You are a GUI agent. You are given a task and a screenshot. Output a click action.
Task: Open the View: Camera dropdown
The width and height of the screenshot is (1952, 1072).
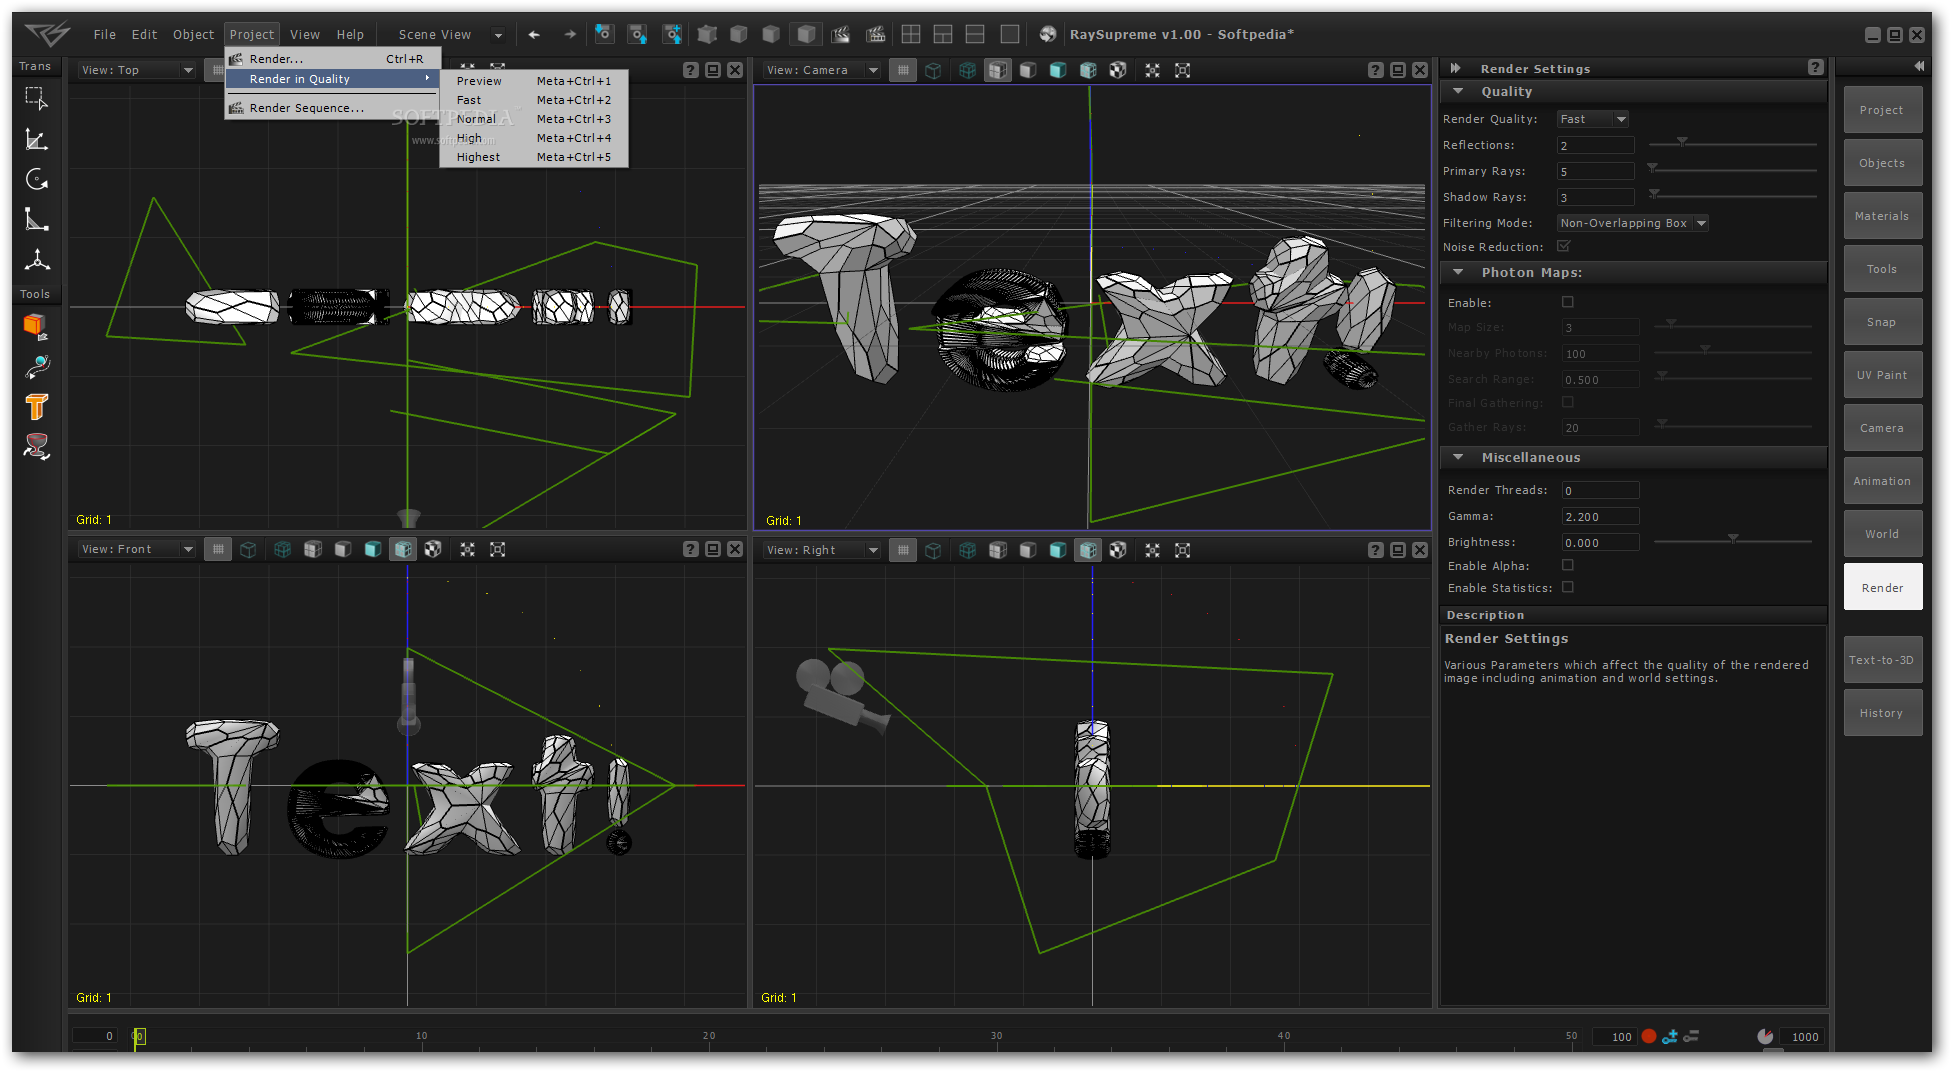coord(822,70)
